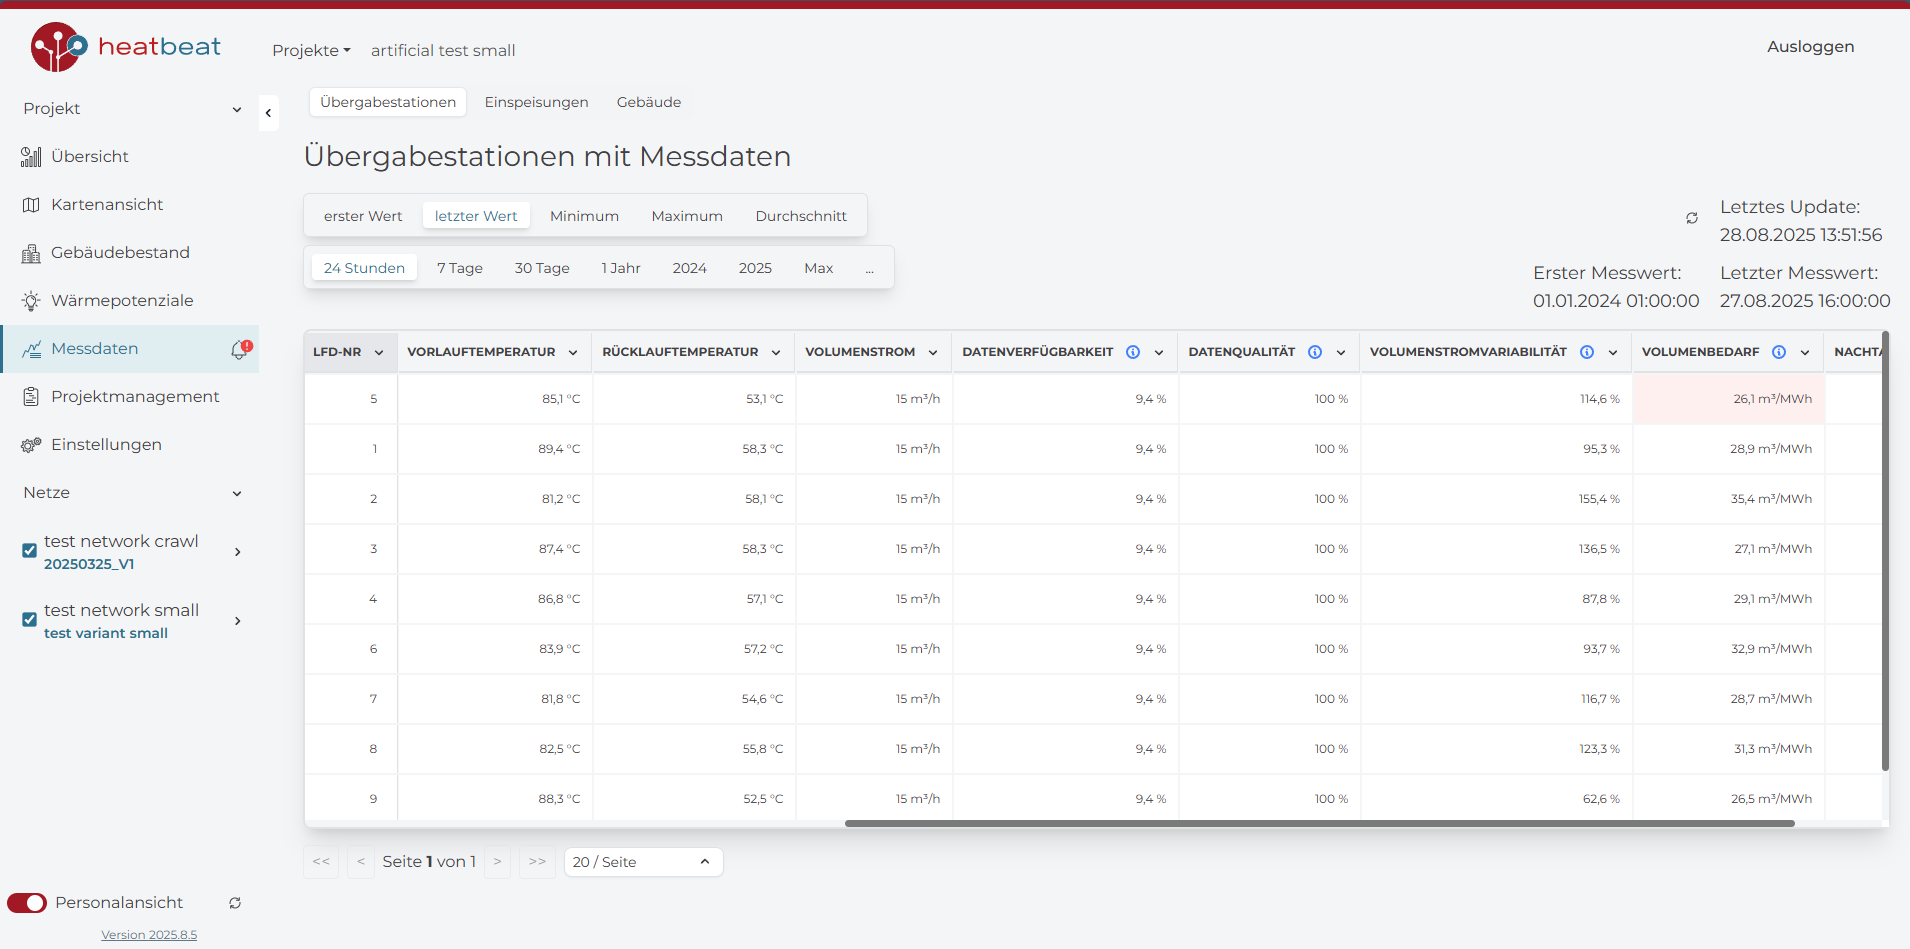This screenshot has width=1910, height=949.
Task: Show info for Volumenstromvariabilität column
Action: (x=1587, y=352)
